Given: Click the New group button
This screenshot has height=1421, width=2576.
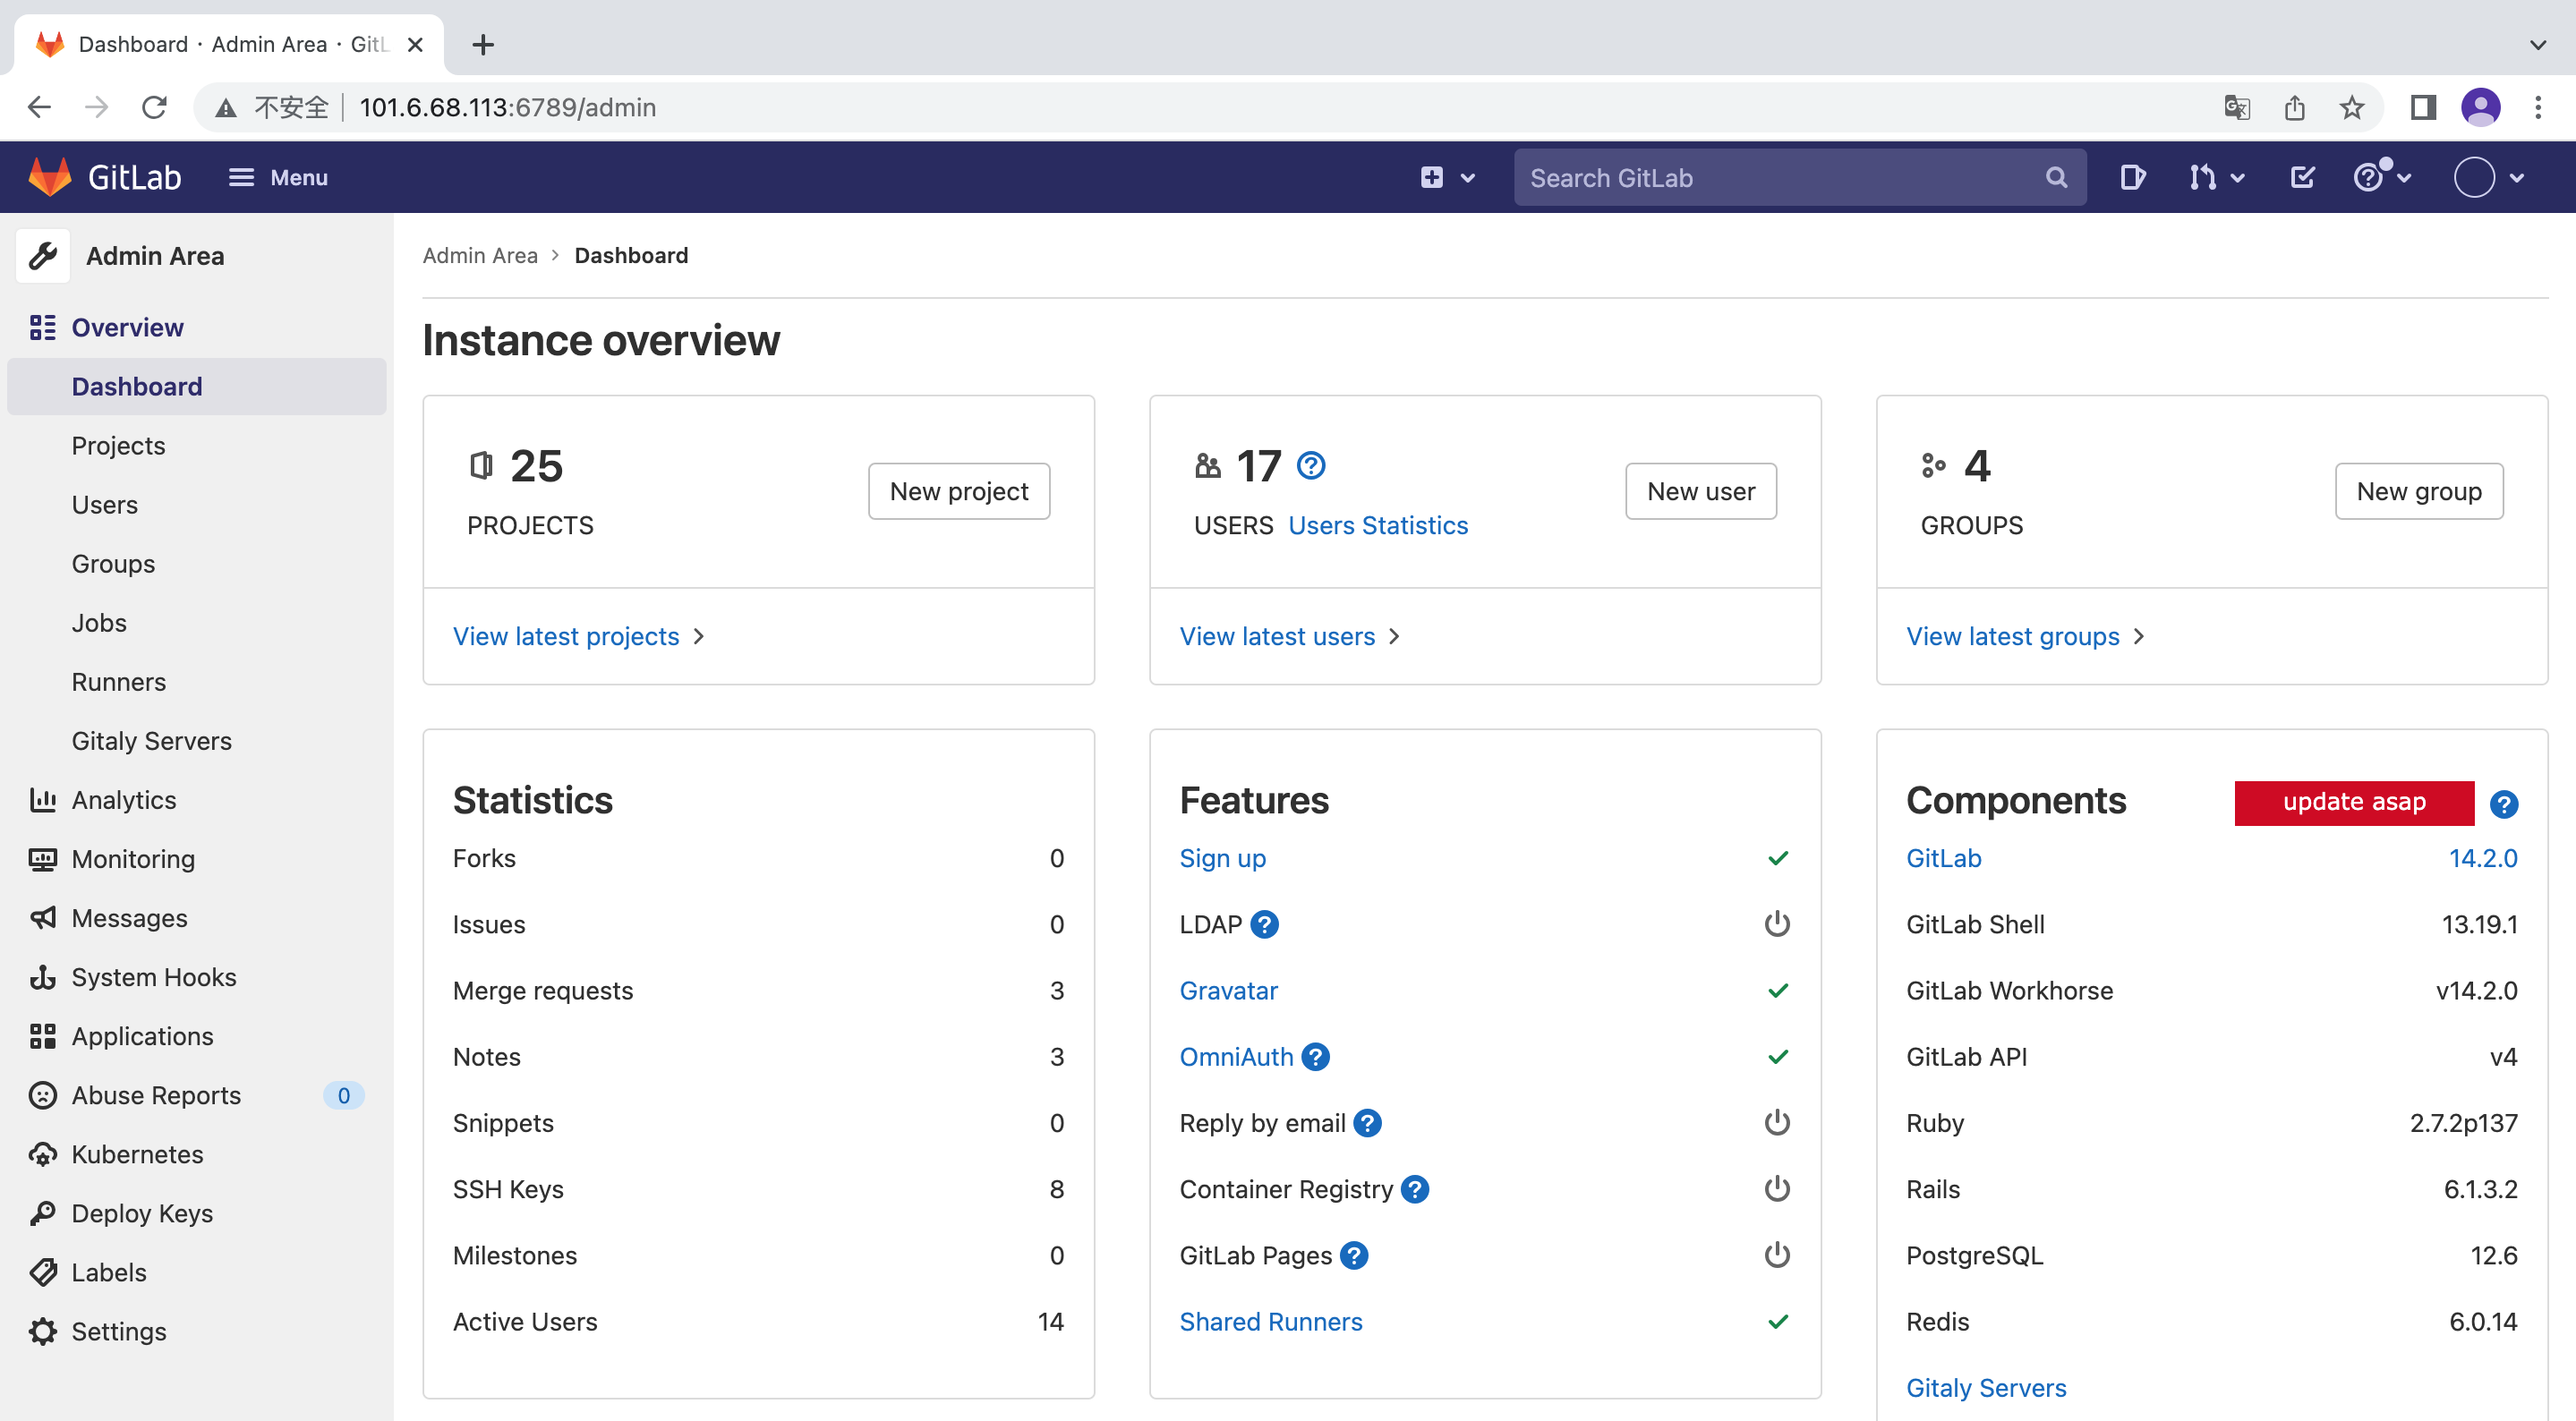Looking at the screenshot, I should click(x=2418, y=490).
